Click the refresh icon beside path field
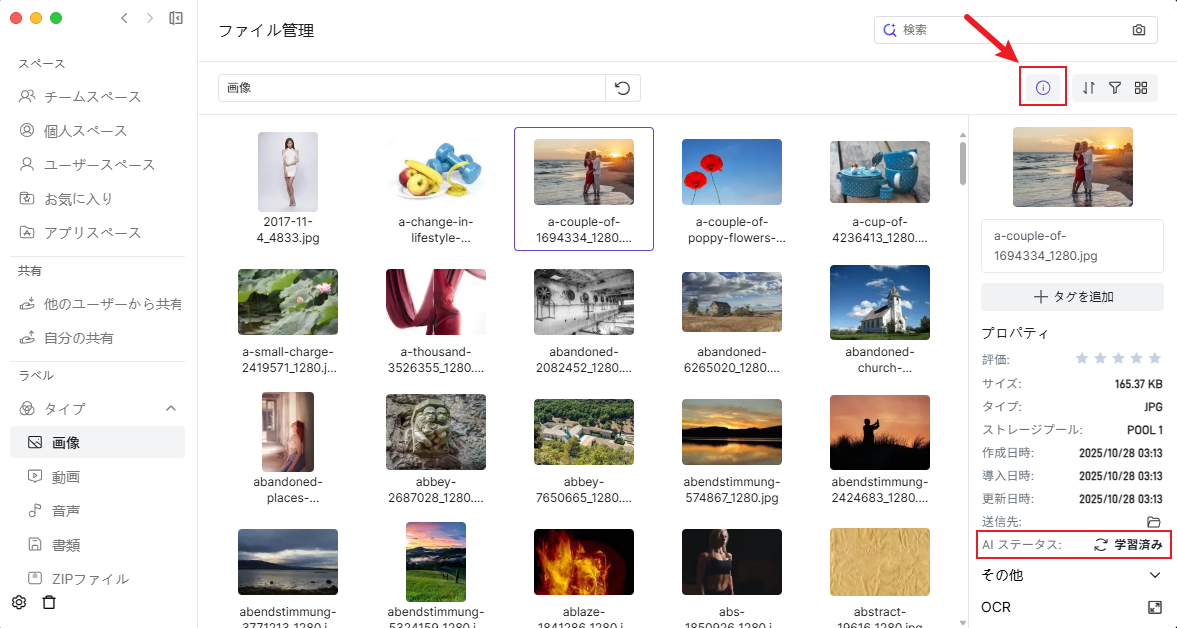The height and width of the screenshot is (628, 1177). [622, 88]
